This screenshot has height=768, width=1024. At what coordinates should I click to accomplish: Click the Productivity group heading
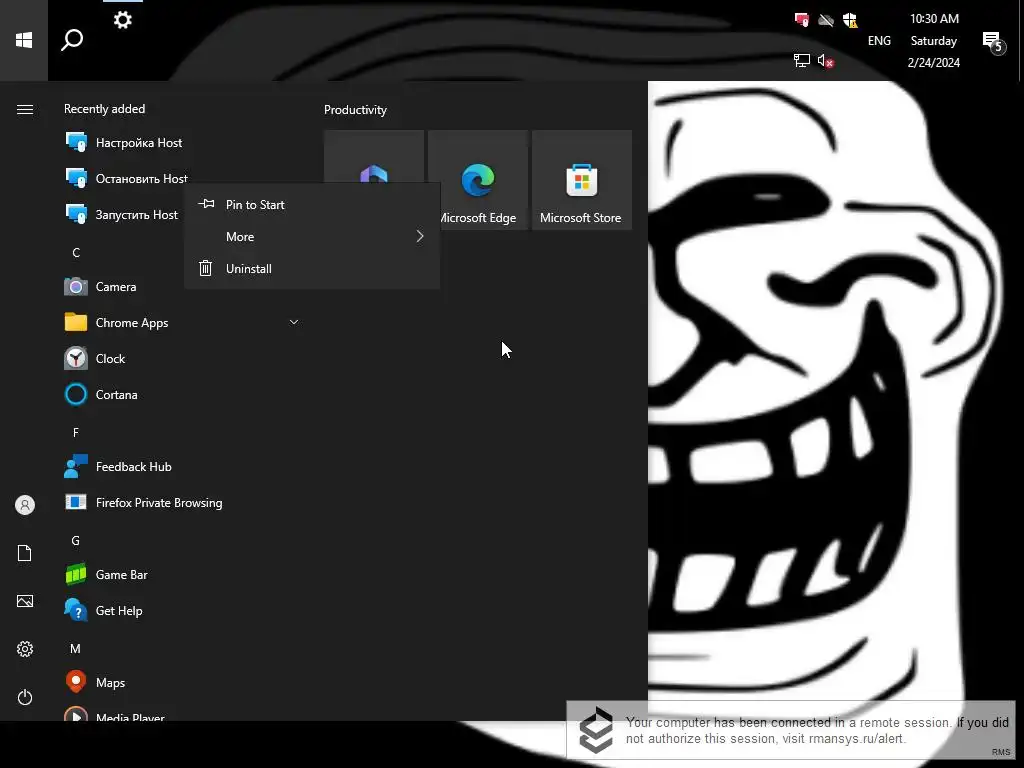[355, 110]
